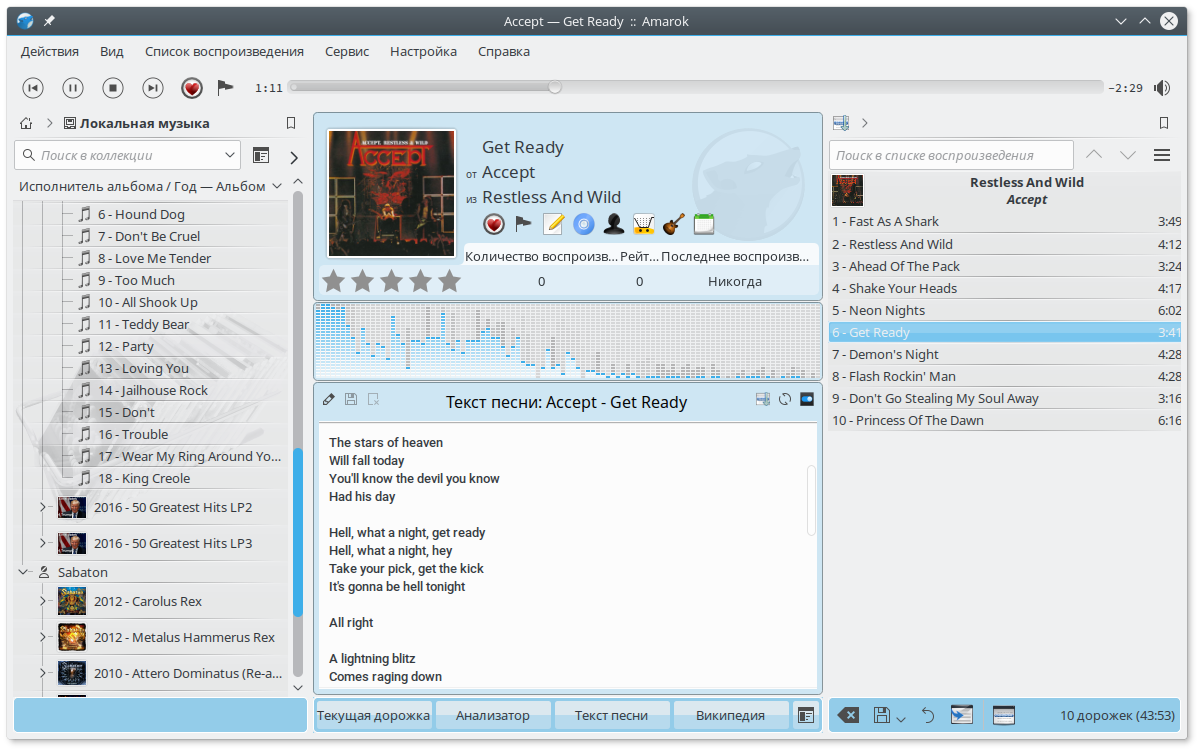Screen dimensions: 1200x752
Task: Stop playback in the main toolbar
Action: (x=113, y=88)
